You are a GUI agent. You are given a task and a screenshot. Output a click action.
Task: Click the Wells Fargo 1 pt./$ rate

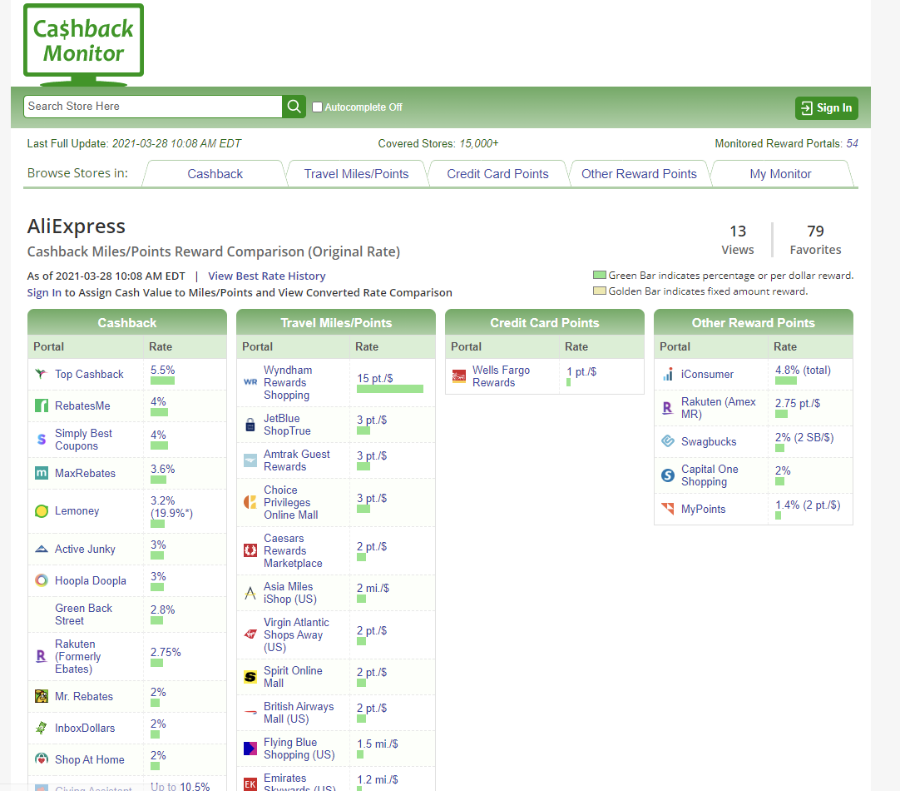pos(581,372)
